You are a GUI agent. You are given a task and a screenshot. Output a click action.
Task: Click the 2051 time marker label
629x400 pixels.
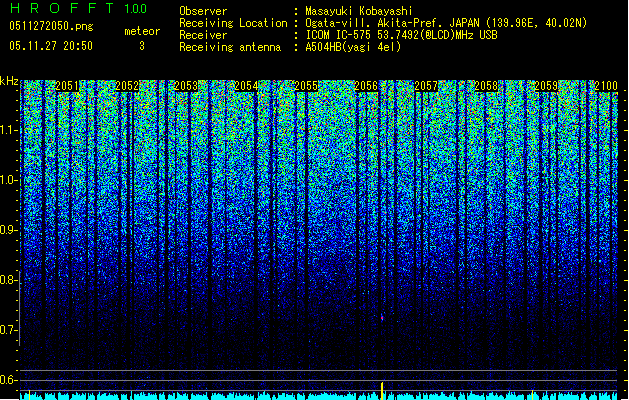pos(67,86)
